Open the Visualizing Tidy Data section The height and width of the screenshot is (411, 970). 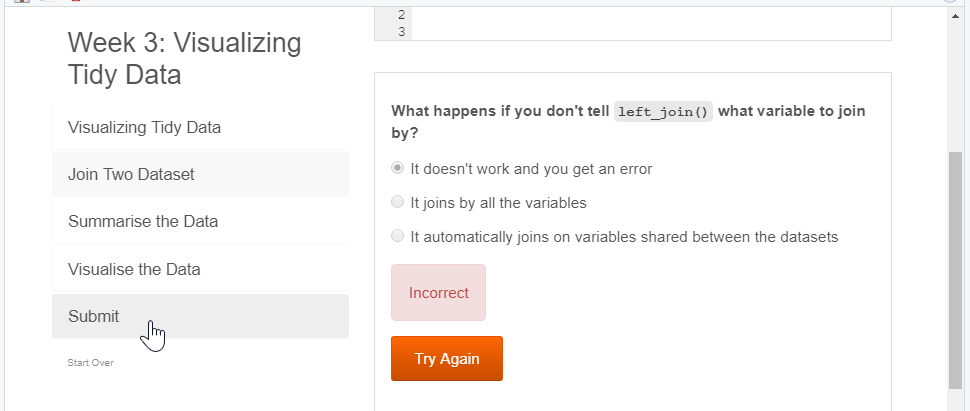point(200,128)
